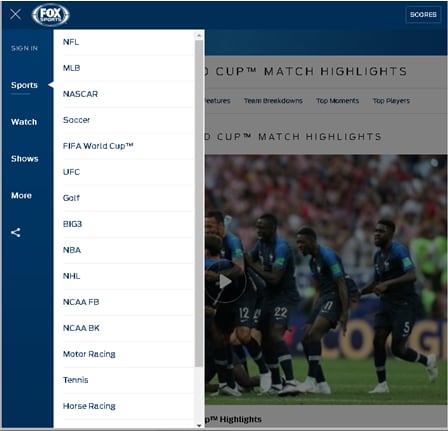Click the scrollbar up arrow in sports list

[x=199, y=35]
